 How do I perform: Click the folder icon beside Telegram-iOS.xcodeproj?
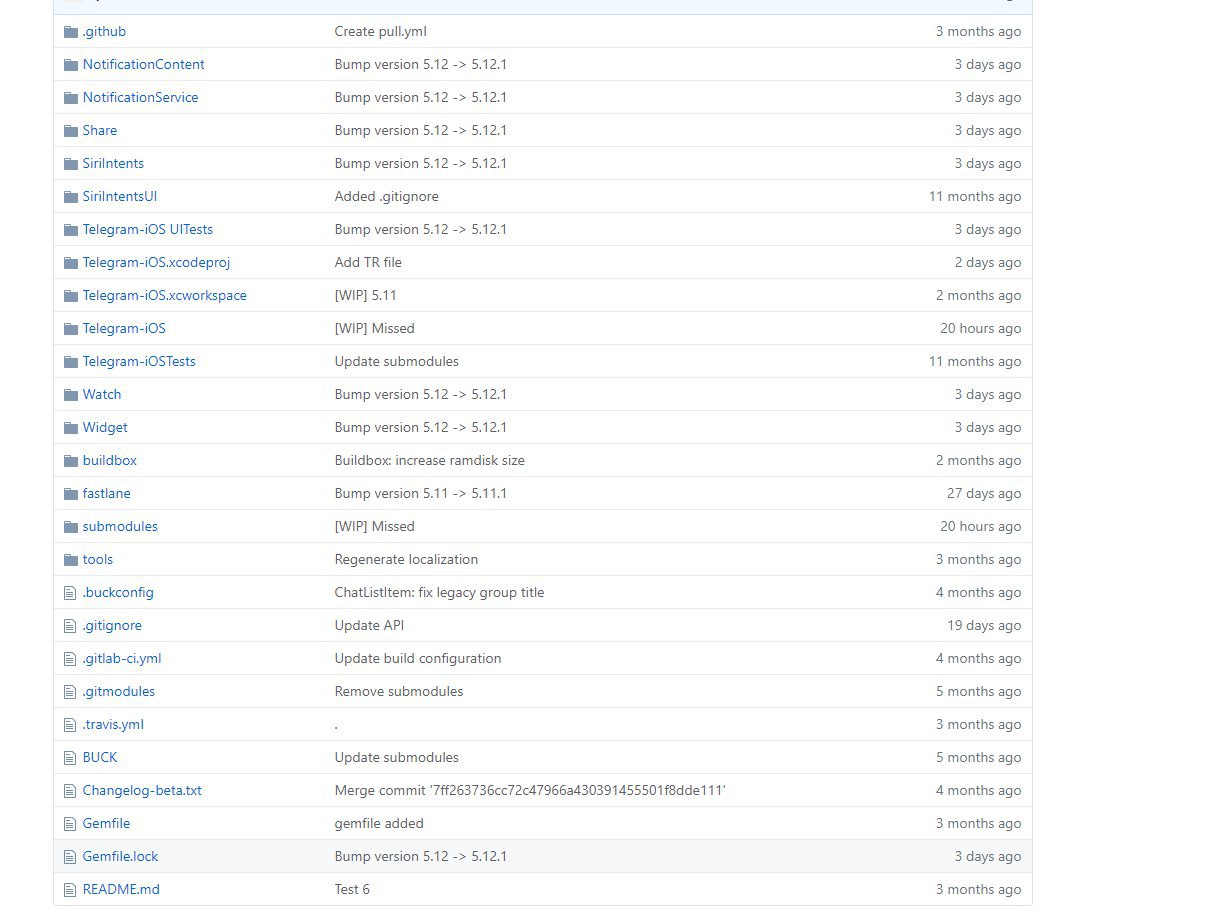click(x=70, y=263)
